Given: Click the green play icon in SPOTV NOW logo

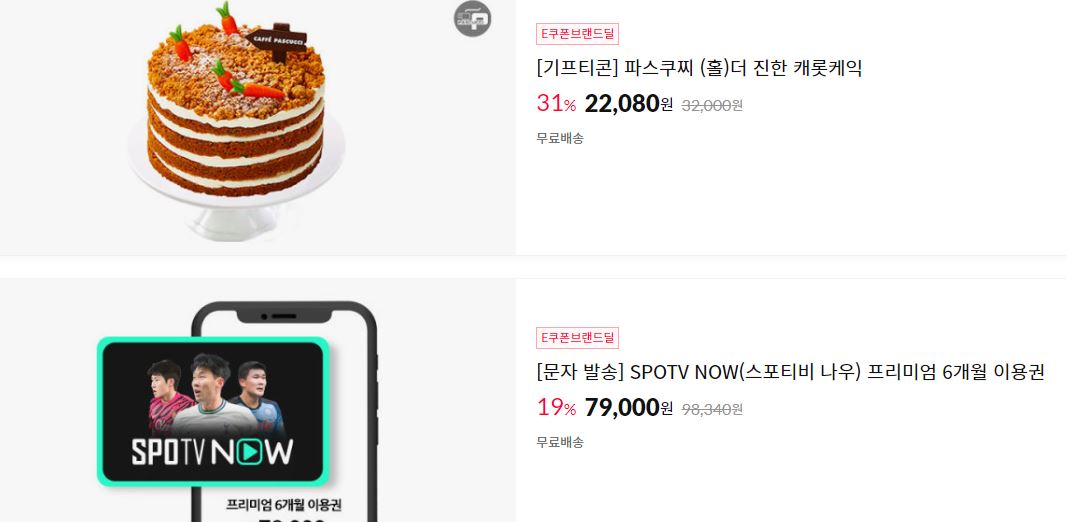Looking at the screenshot, I should tap(252, 451).
